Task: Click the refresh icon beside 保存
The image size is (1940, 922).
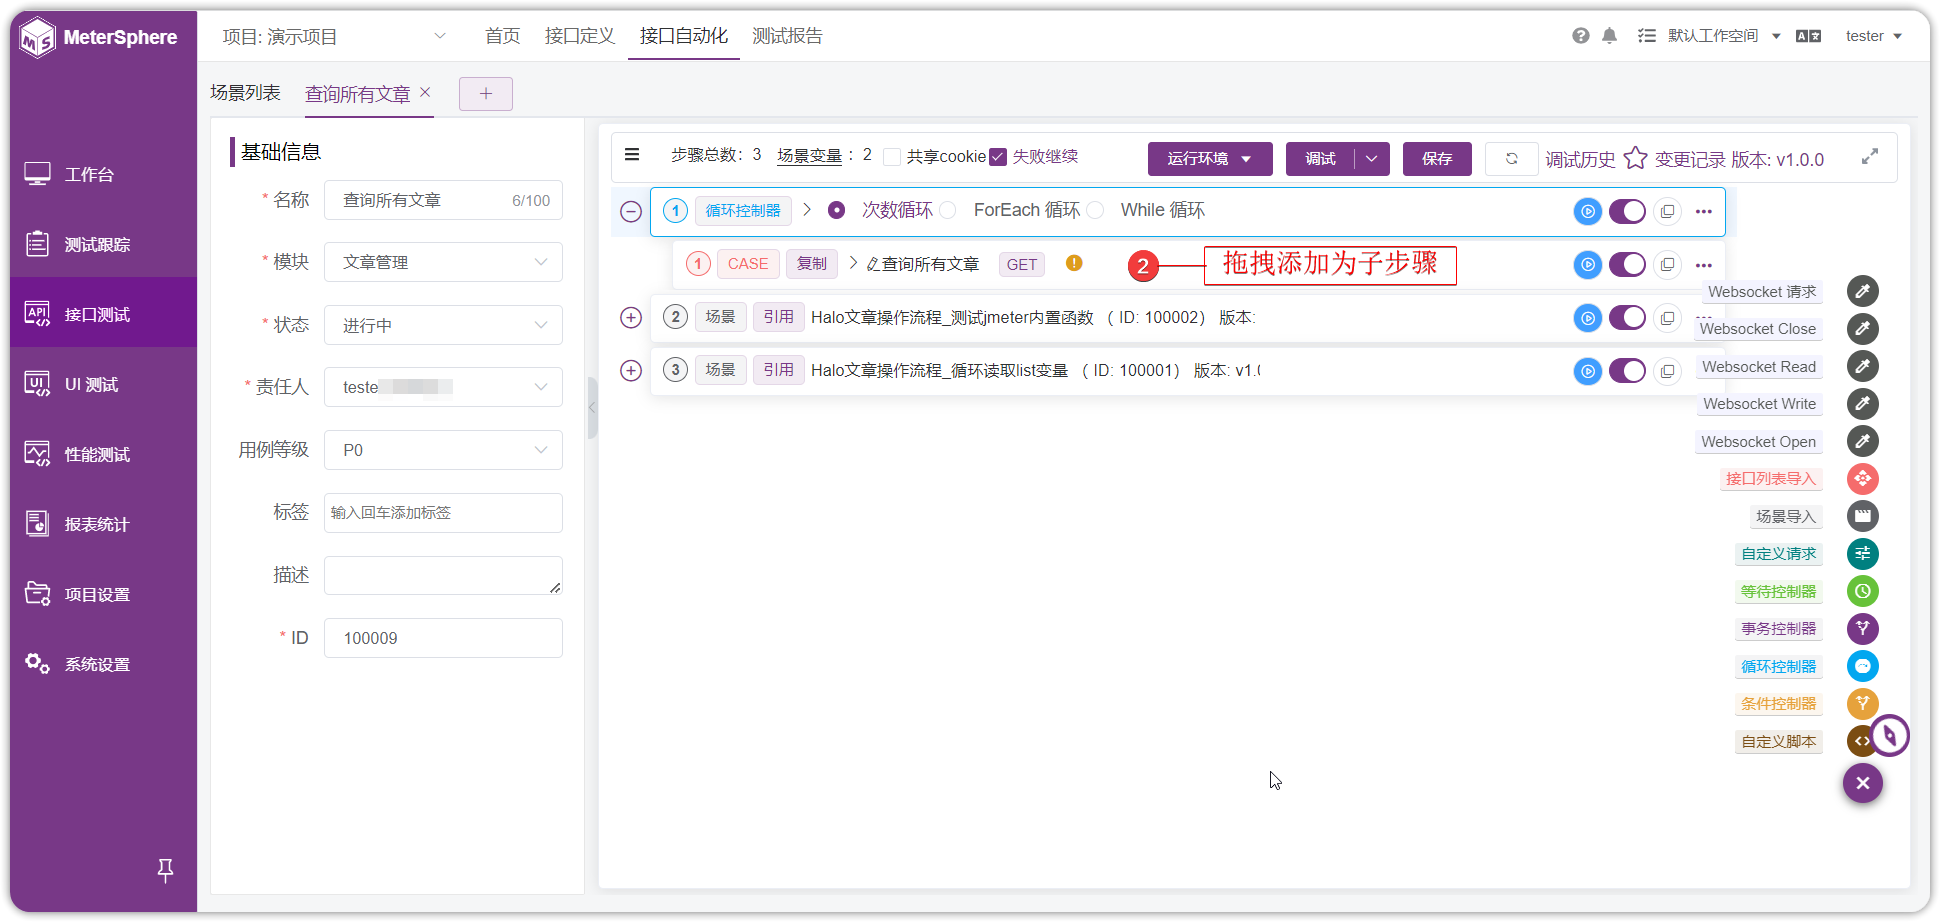Action: (1511, 159)
